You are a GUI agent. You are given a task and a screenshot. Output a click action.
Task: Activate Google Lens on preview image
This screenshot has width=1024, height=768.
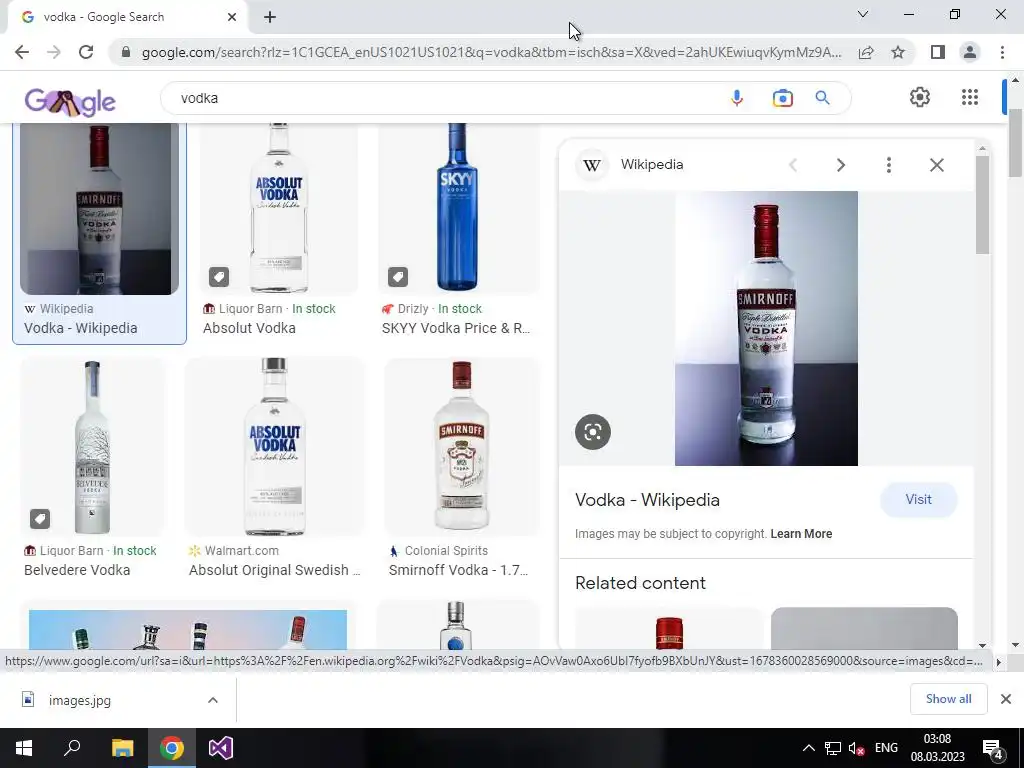tap(592, 432)
